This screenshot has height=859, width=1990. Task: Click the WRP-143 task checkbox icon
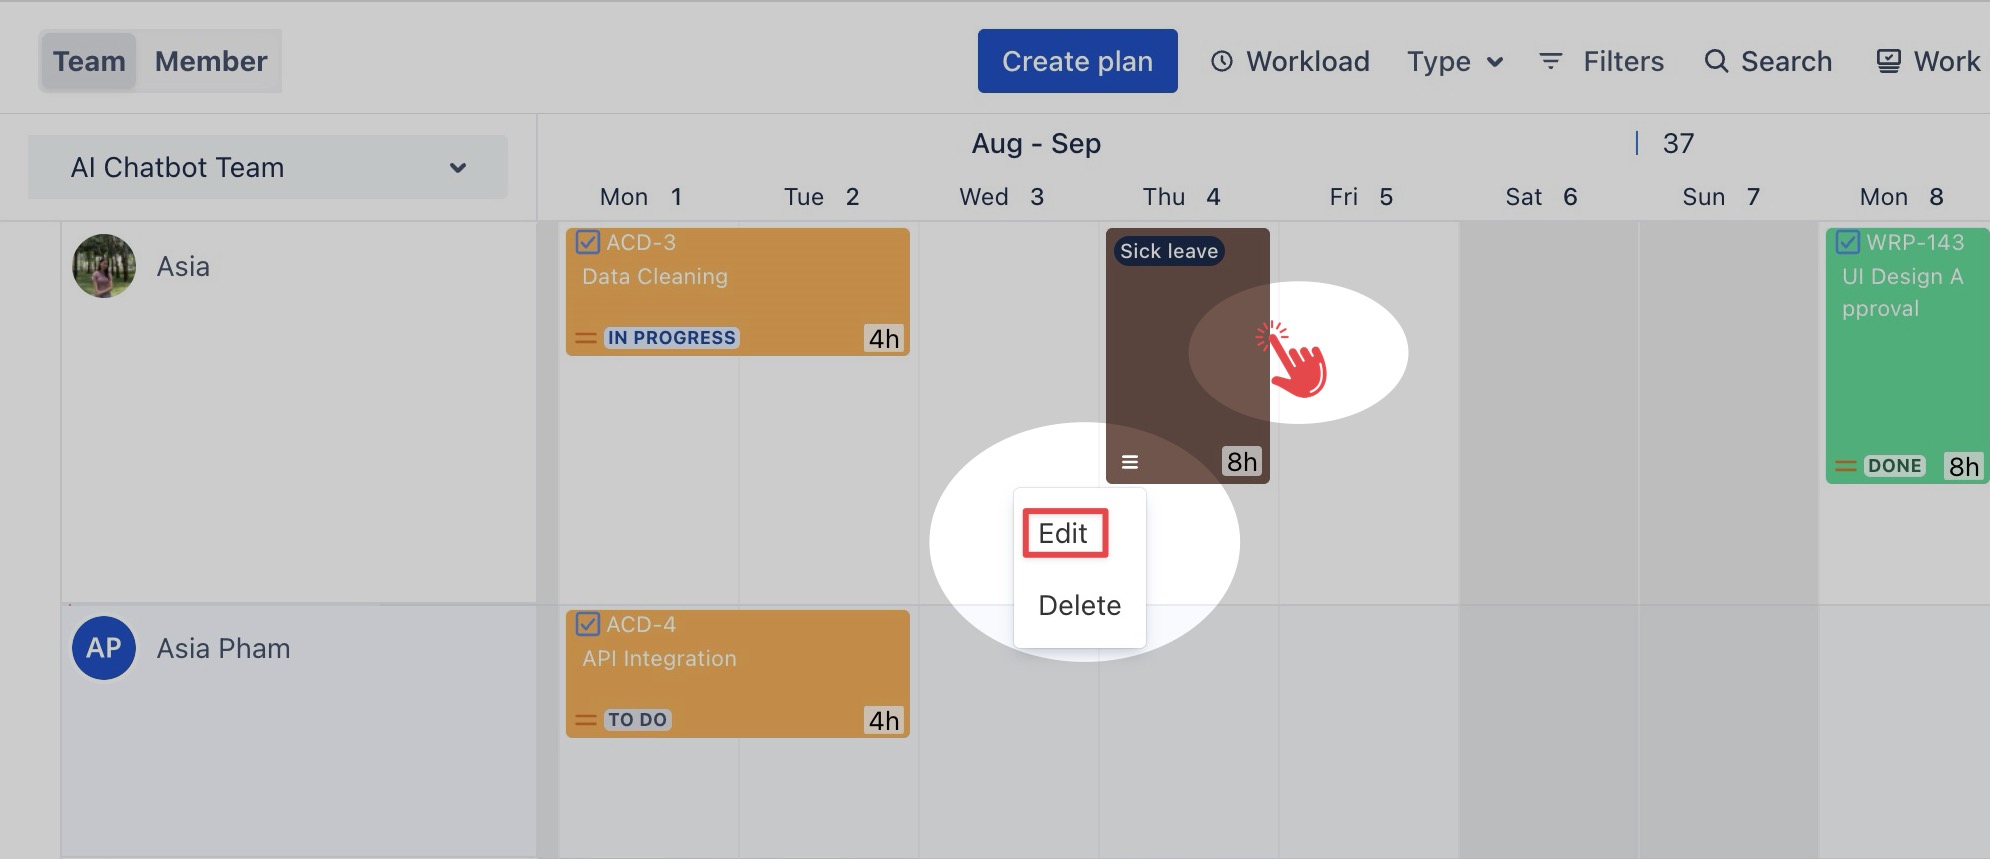[x=1848, y=242]
